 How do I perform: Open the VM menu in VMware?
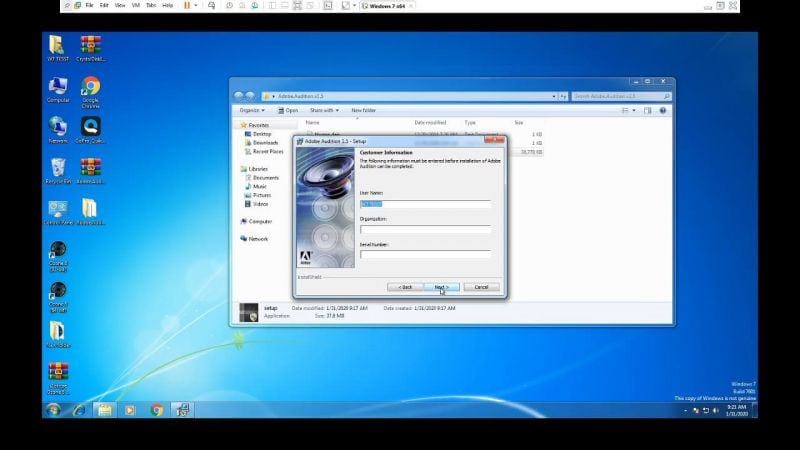tap(135, 5)
